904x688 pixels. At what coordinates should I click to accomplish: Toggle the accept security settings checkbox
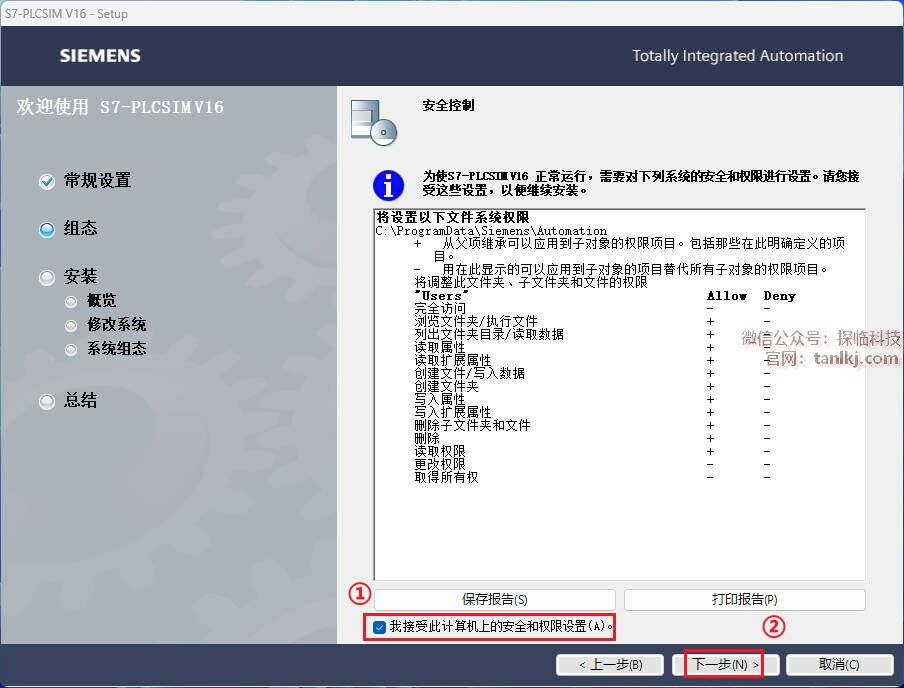[379, 627]
